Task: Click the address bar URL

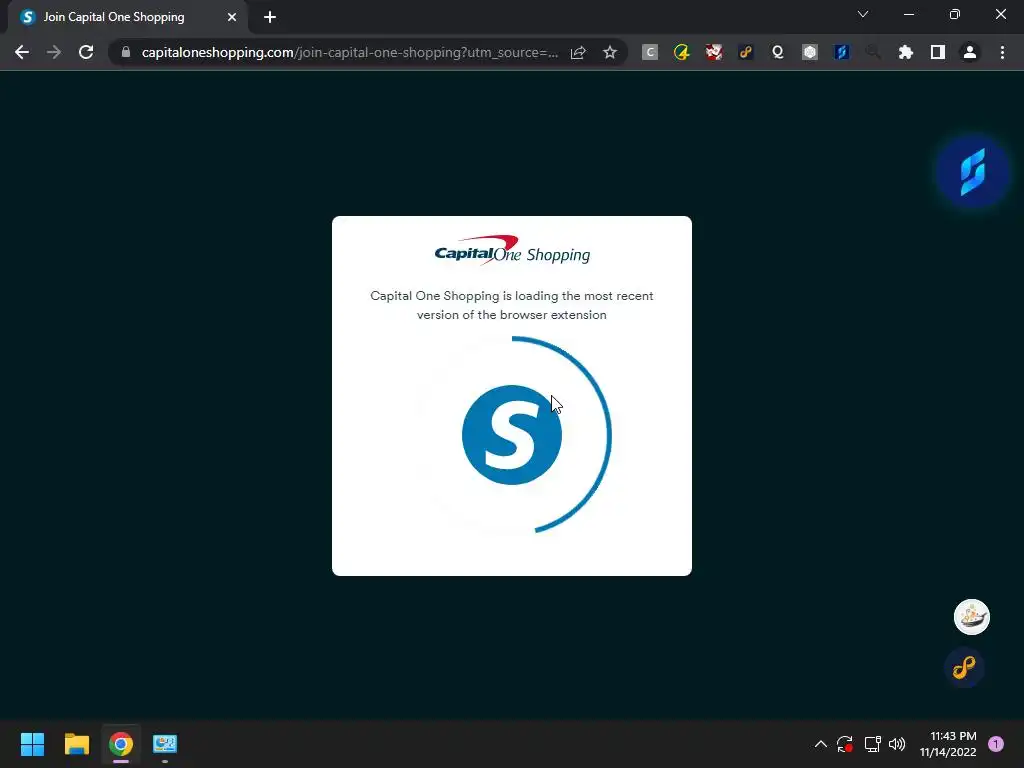Action: click(x=349, y=52)
